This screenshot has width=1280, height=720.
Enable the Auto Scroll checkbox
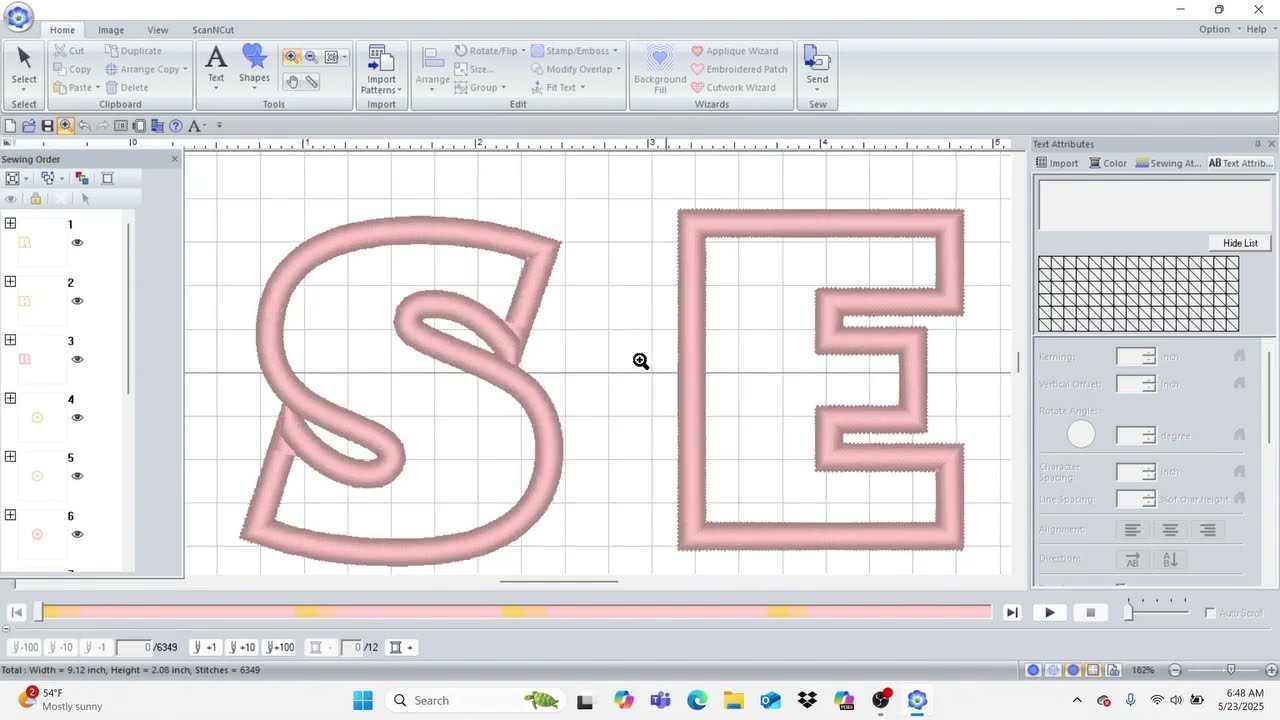pos(1210,613)
